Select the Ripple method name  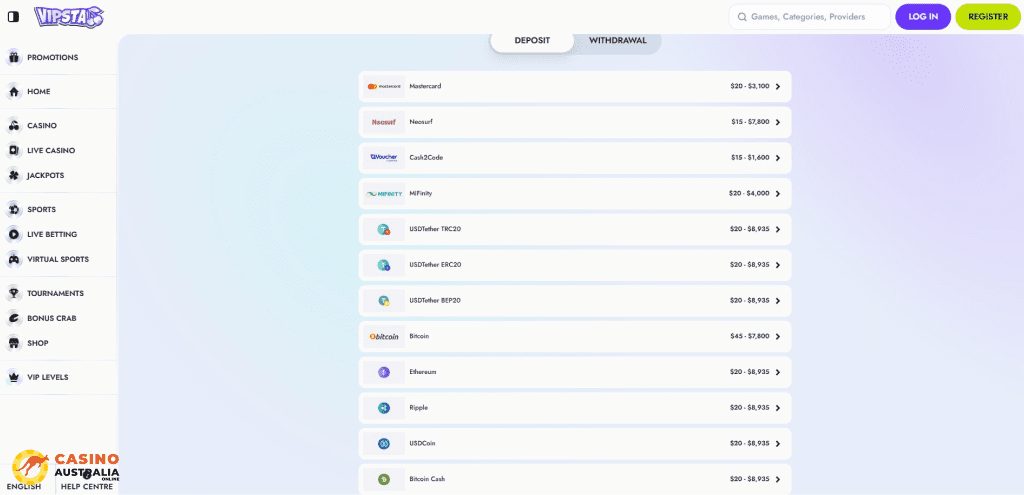(419, 407)
